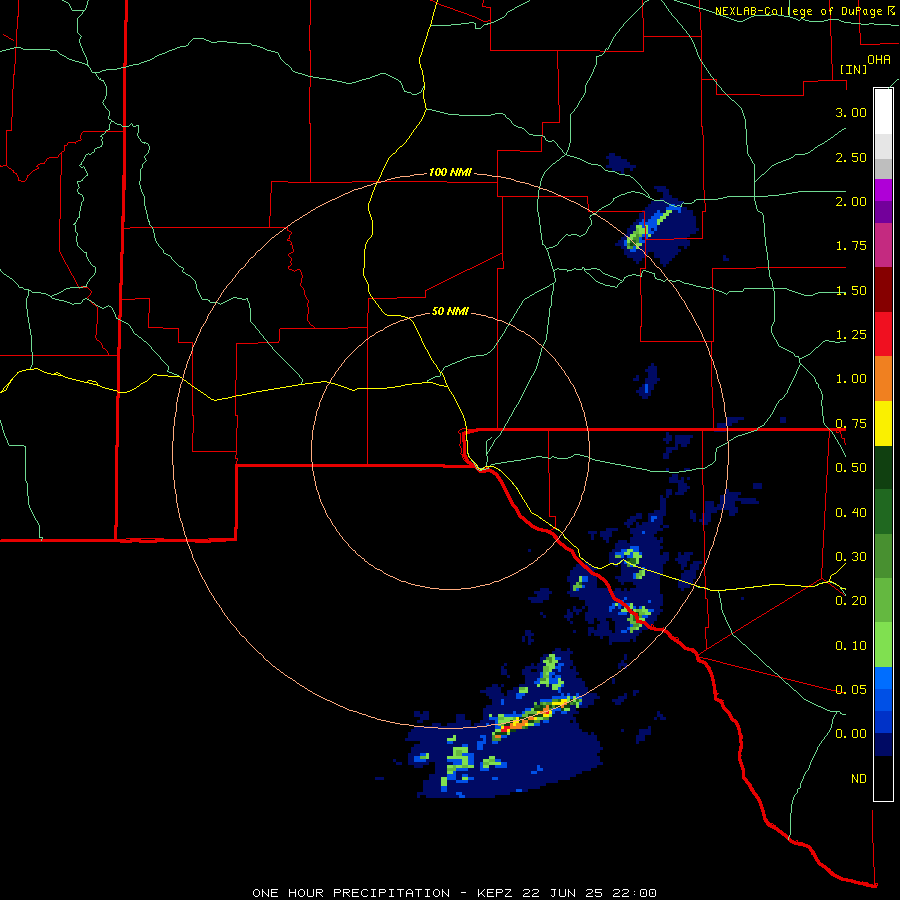Click the 1.00 legend value

(x=851, y=379)
